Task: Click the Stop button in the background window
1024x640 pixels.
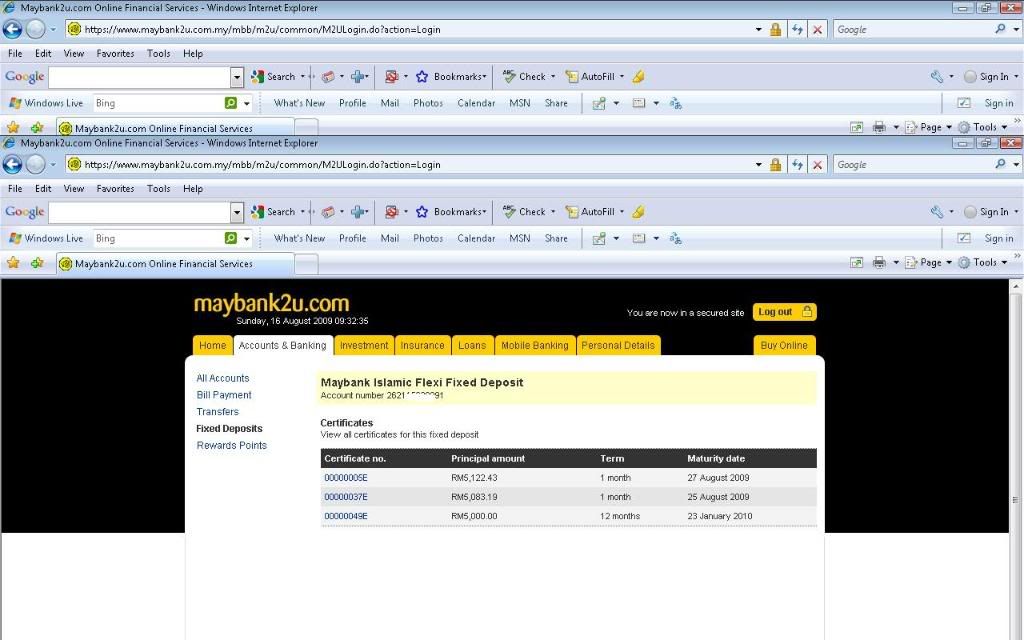Action: (x=817, y=29)
